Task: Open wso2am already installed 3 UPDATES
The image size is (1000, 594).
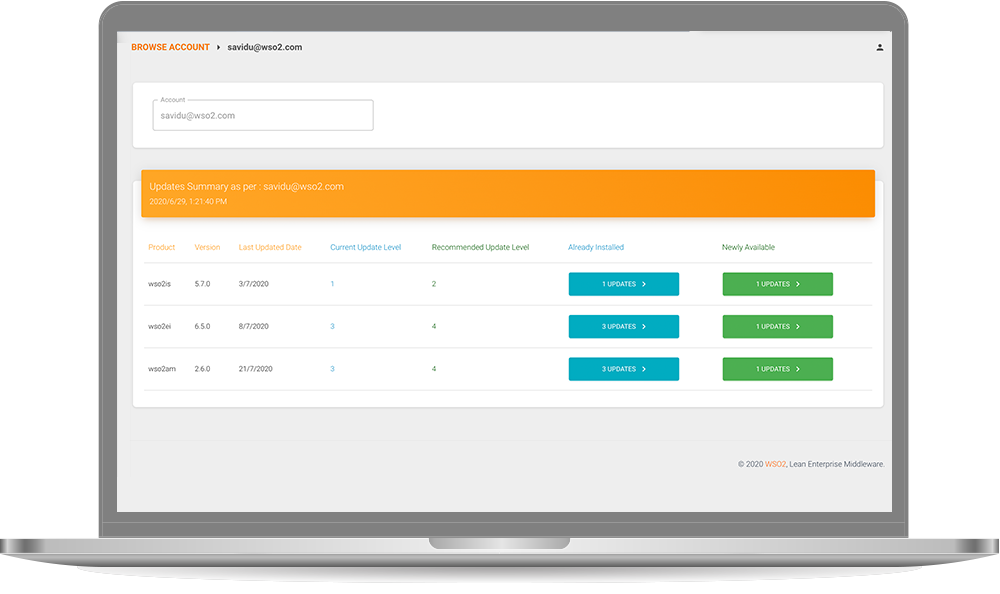Action: 624,369
